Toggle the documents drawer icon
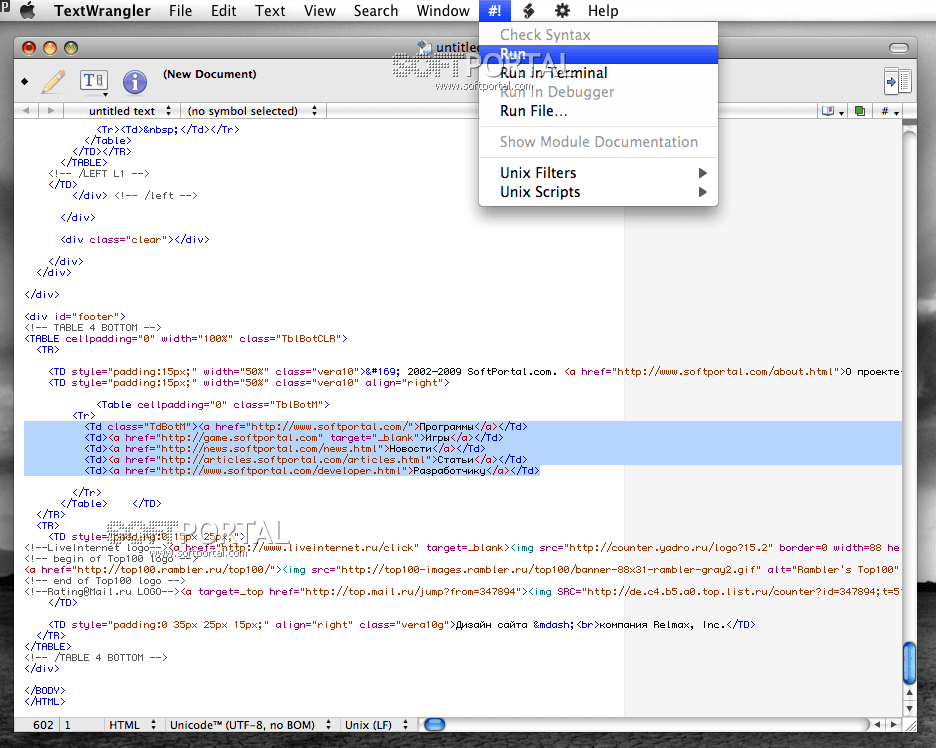Screen dimensions: 936x748 (897, 81)
